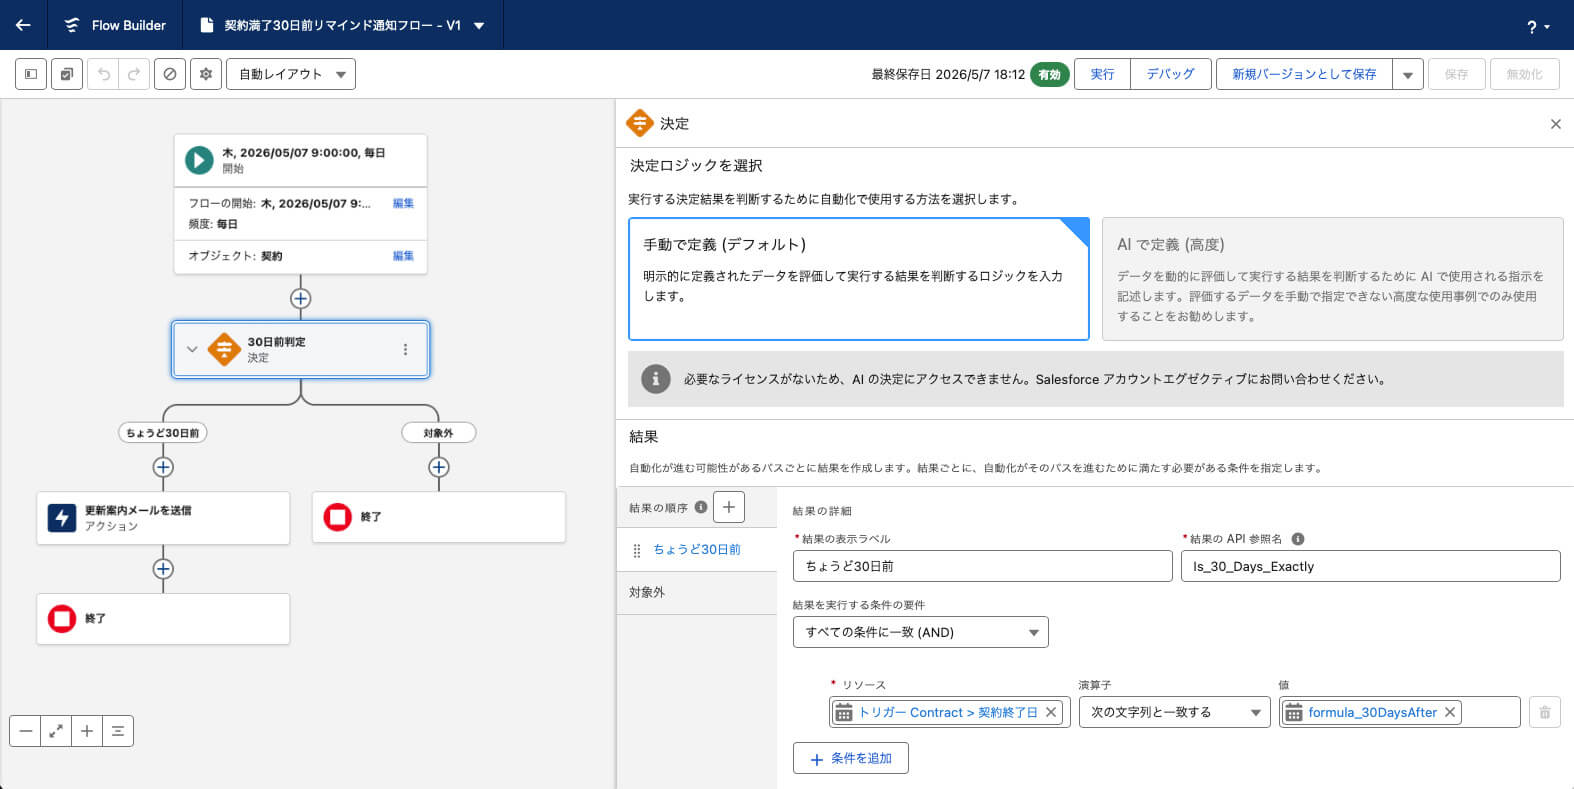
Task: Open すべての条件に一致 (AND) dropdown
Action: (x=921, y=632)
